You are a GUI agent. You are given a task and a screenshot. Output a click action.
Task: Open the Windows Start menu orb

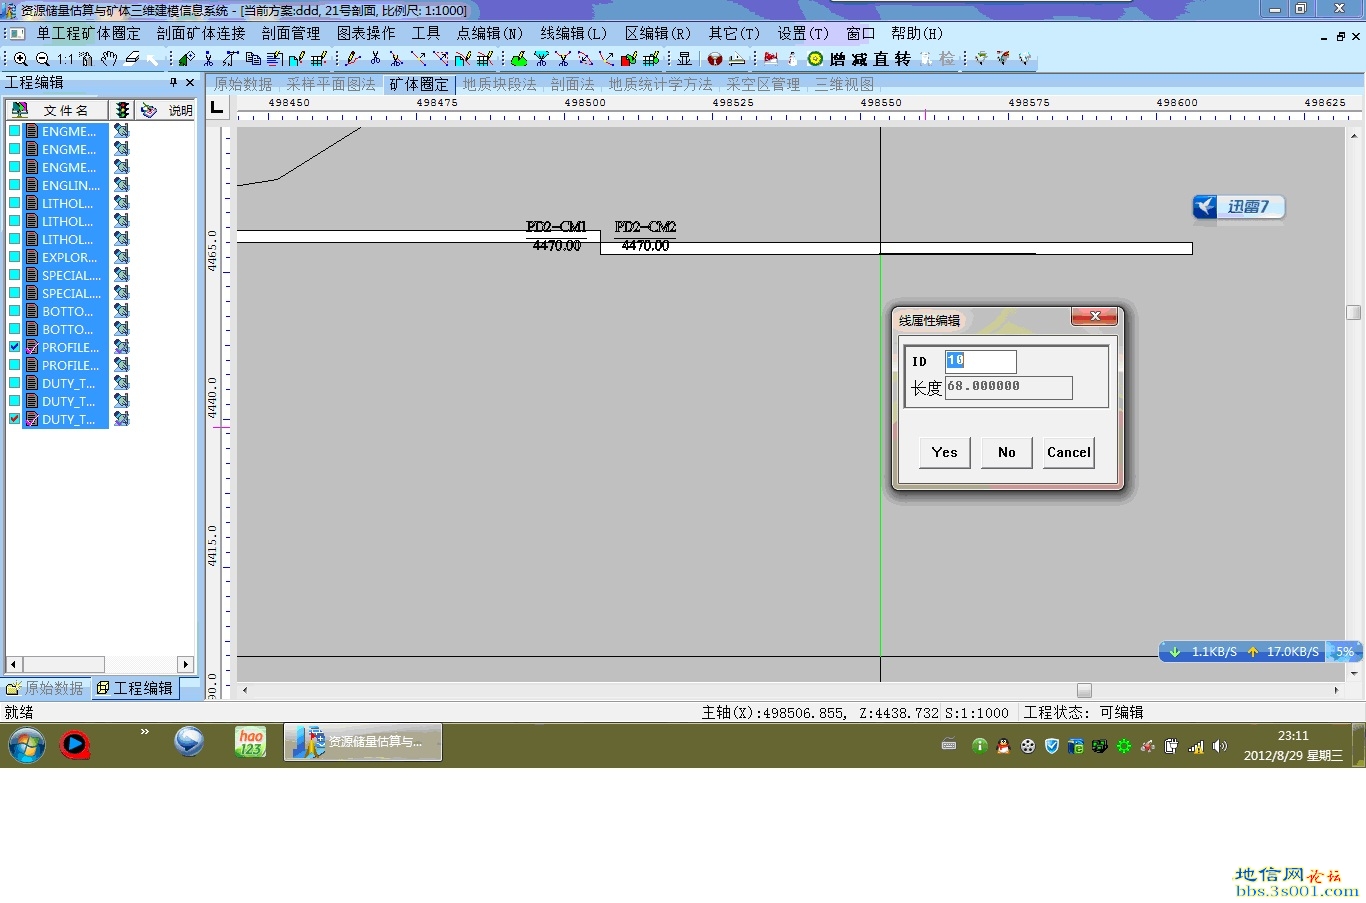coord(27,744)
